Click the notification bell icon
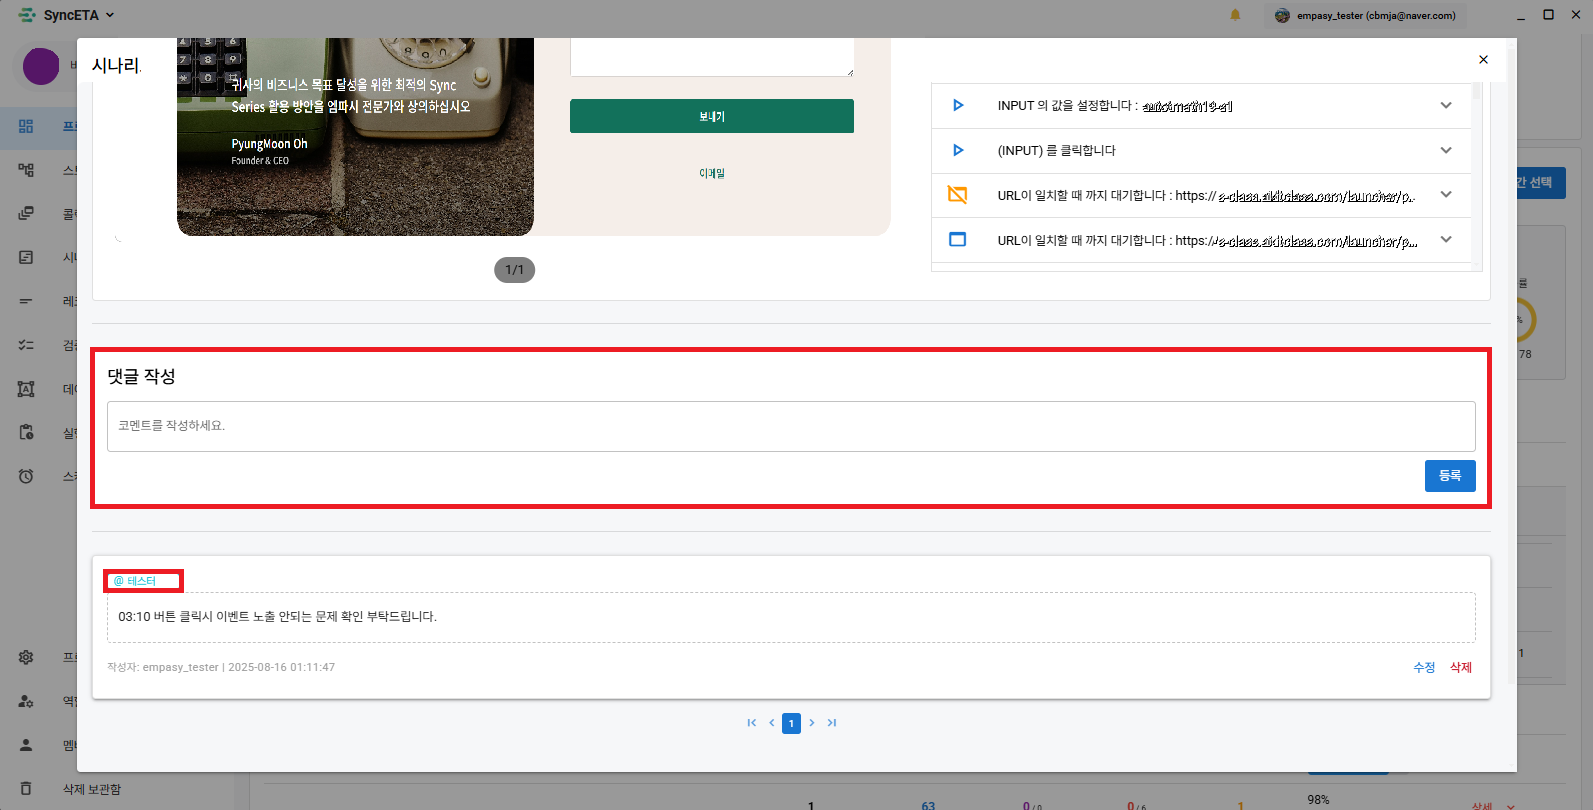The image size is (1593, 810). 1235,15
